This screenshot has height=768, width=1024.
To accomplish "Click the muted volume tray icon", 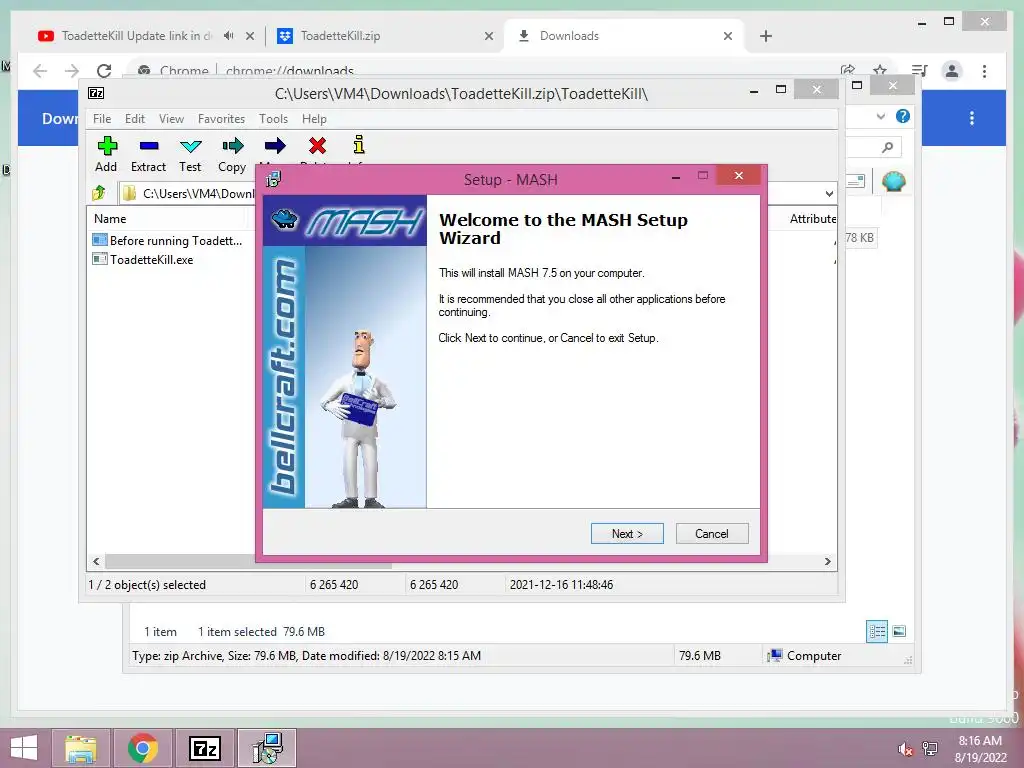I will (x=905, y=749).
